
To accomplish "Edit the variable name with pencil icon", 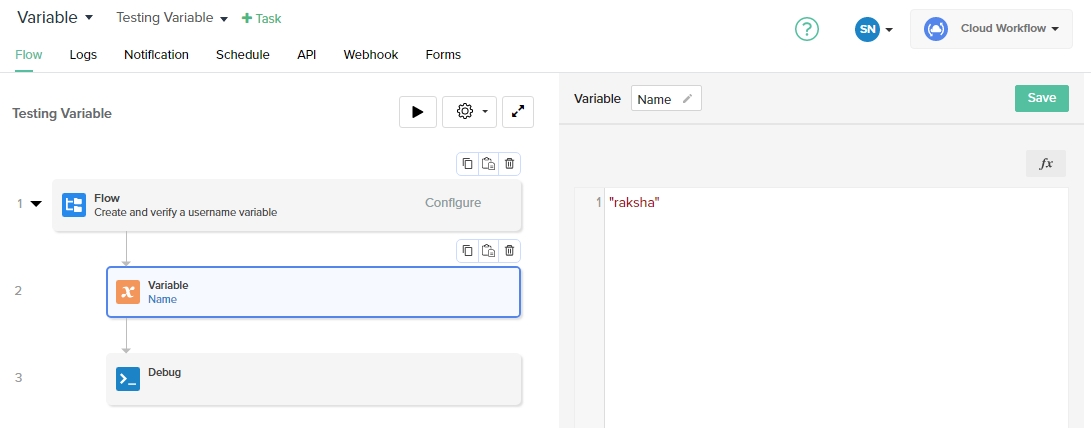I will [687, 99].
